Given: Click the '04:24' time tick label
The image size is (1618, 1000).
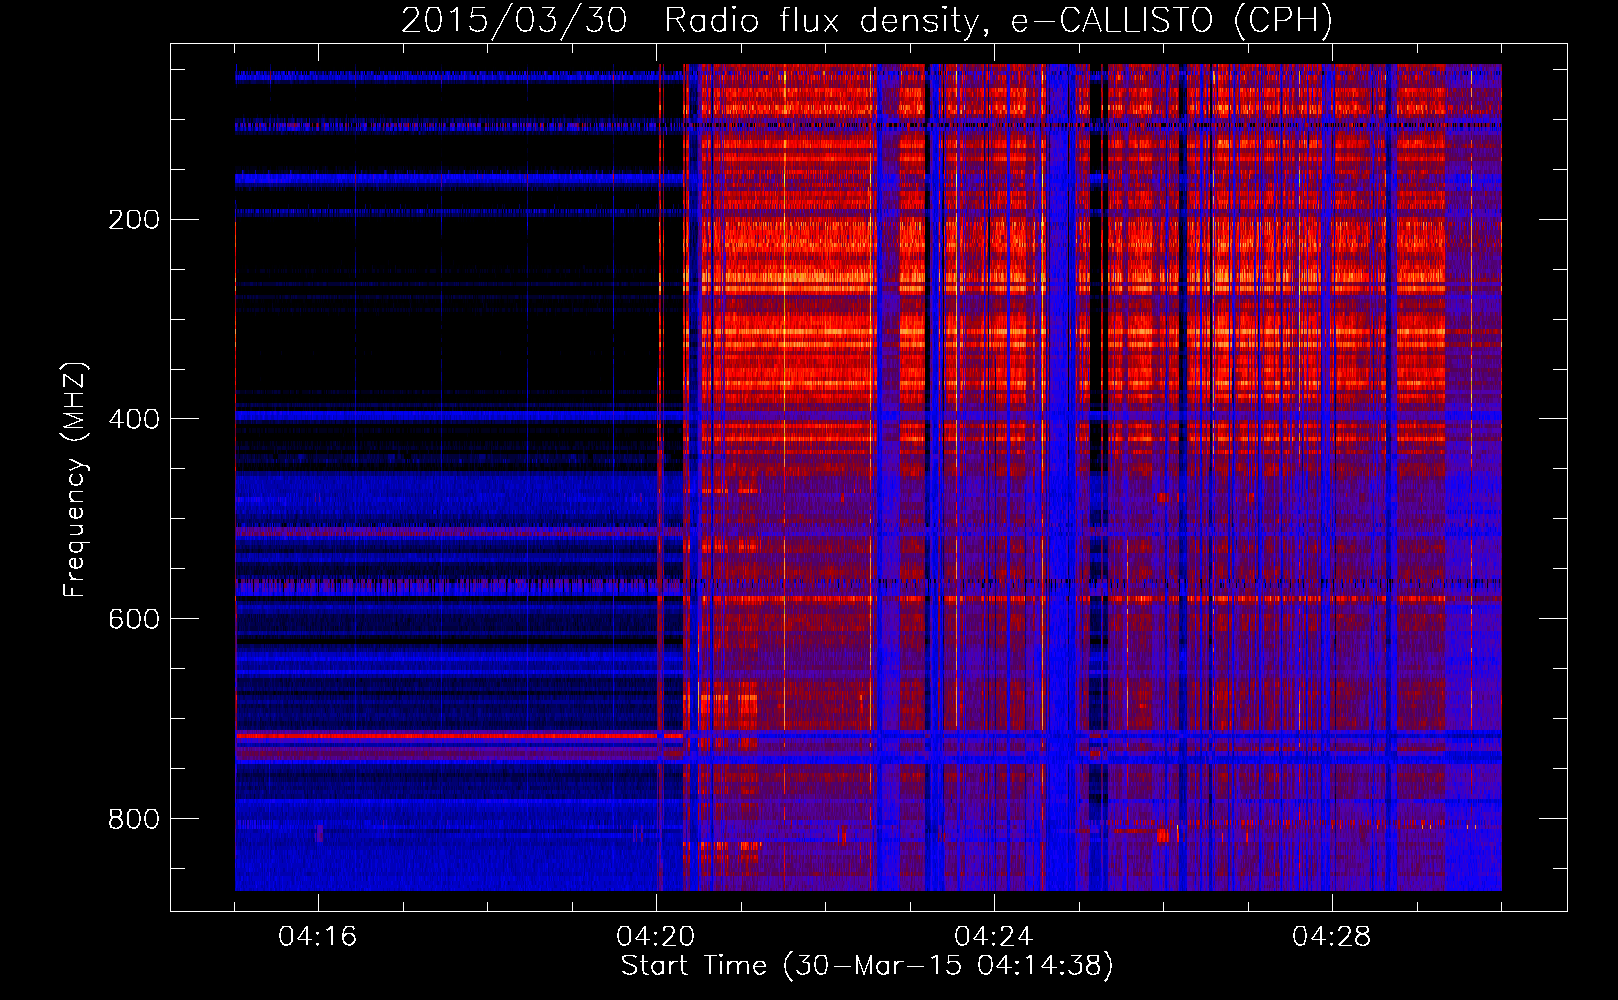Looking at the screenshot, I should coord(994,937).
